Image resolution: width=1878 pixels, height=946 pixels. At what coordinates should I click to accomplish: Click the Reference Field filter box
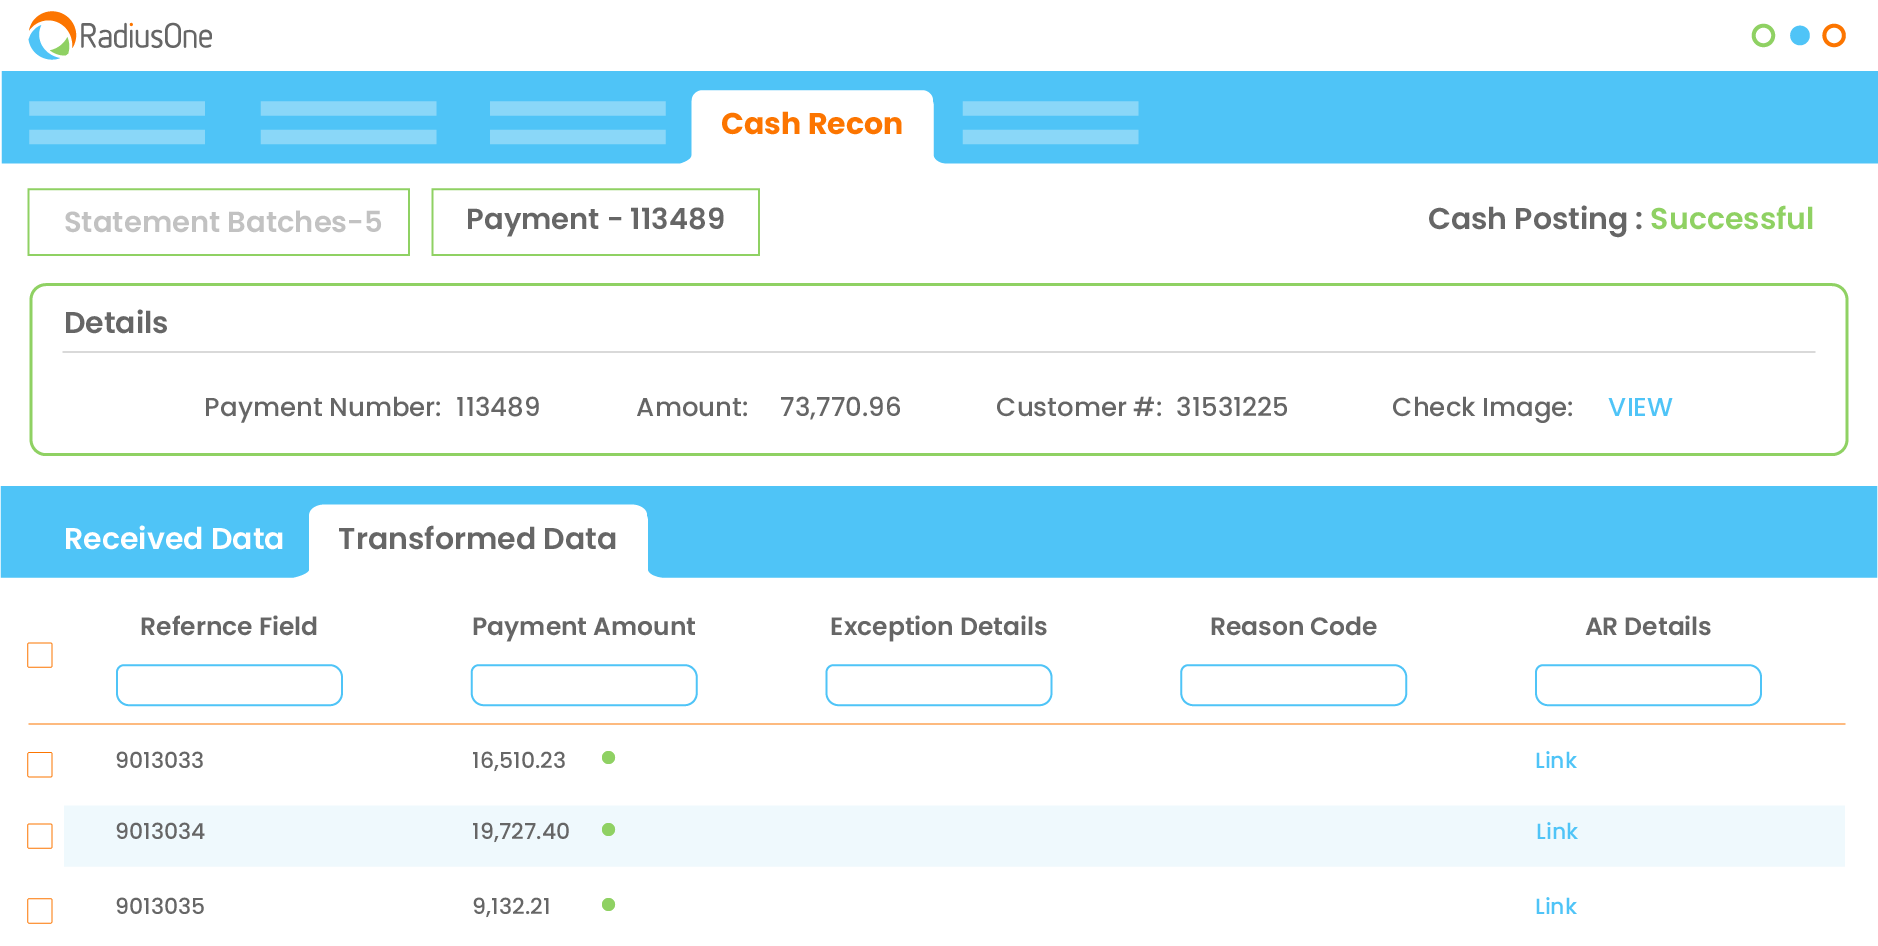pos(228,685)
